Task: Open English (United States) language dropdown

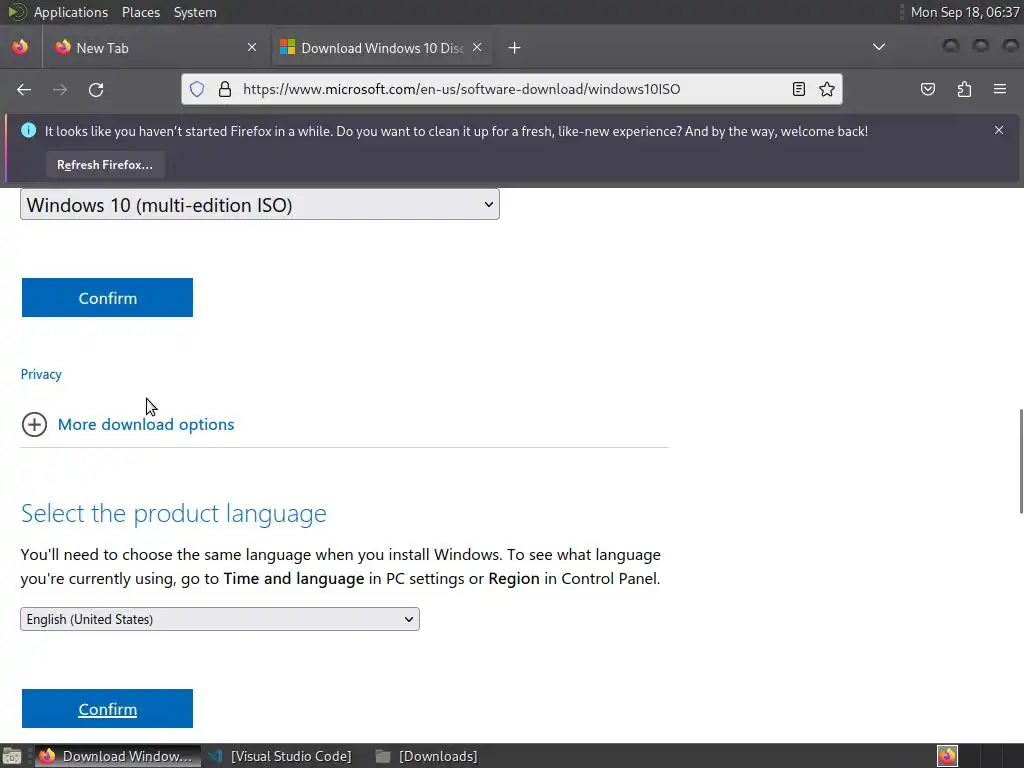Action: pos(219,619)
